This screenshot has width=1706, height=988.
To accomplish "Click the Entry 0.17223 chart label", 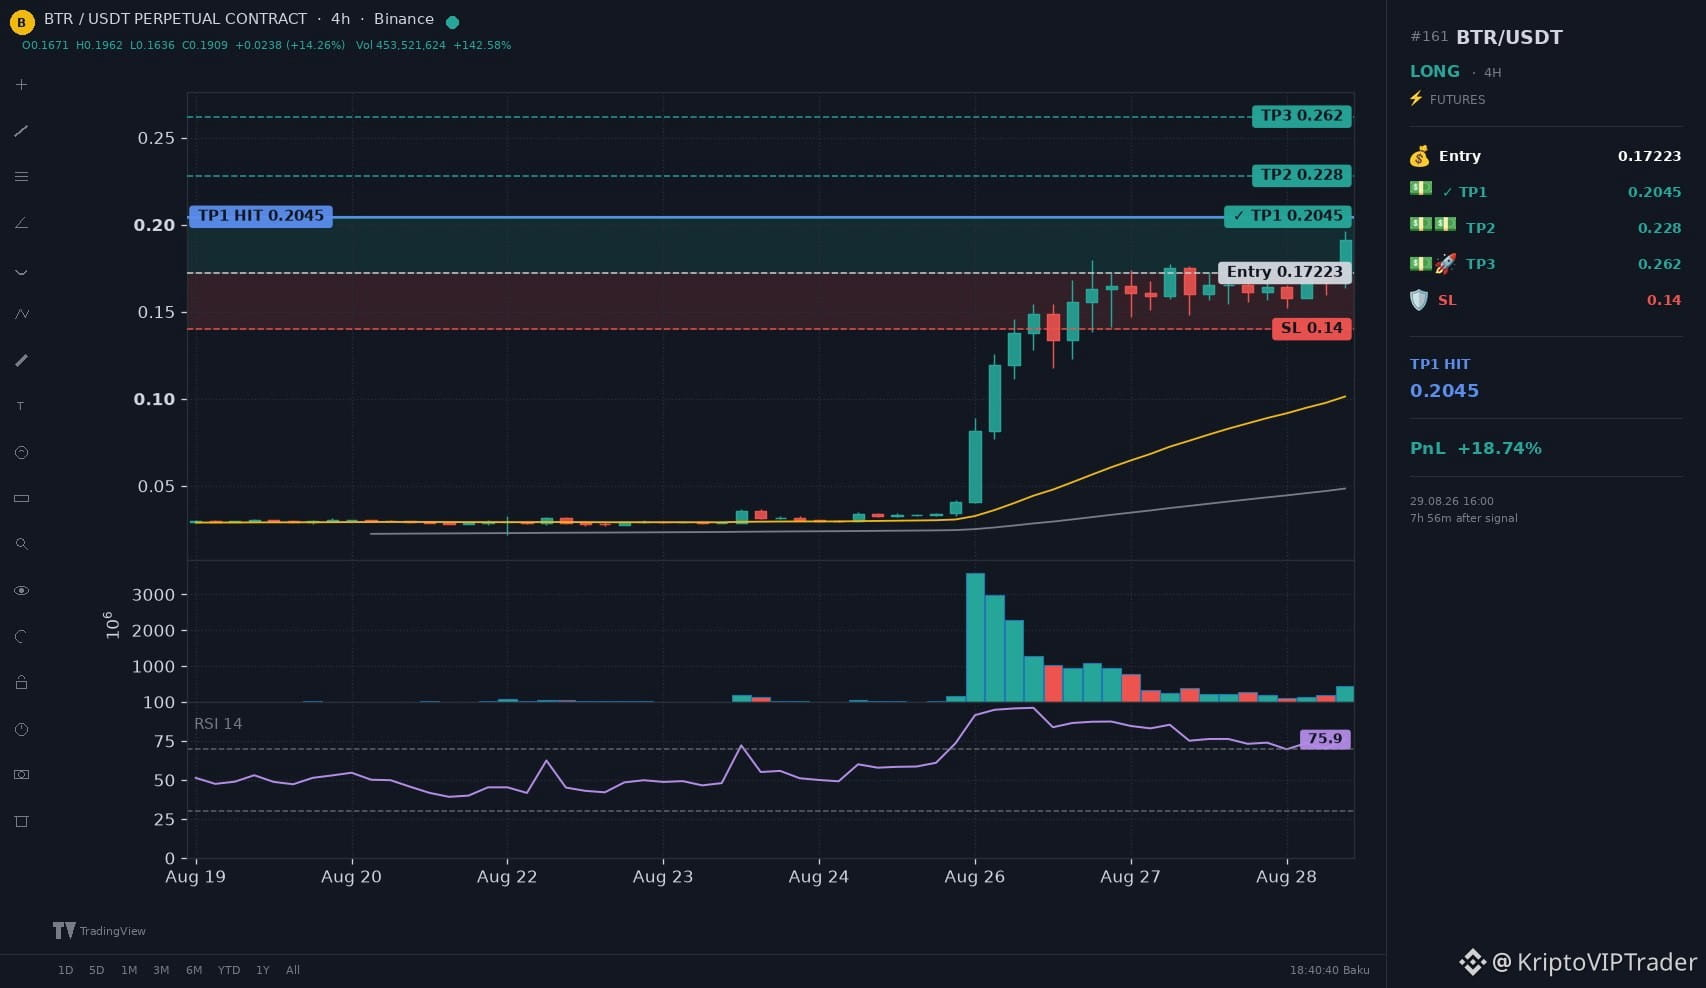I will point(1285,272).
